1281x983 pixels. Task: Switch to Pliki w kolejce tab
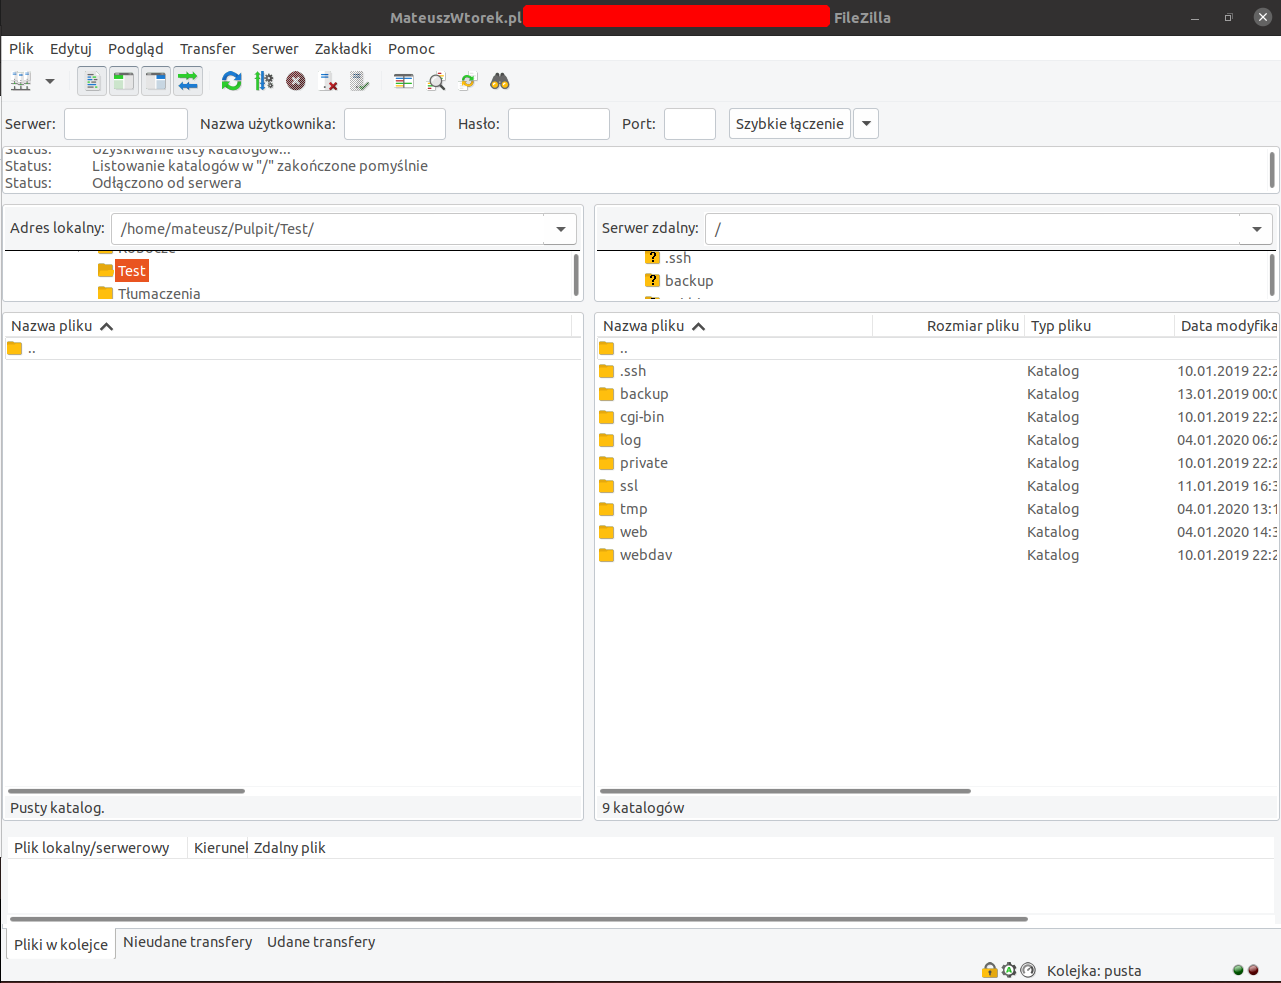click(61, 944)
